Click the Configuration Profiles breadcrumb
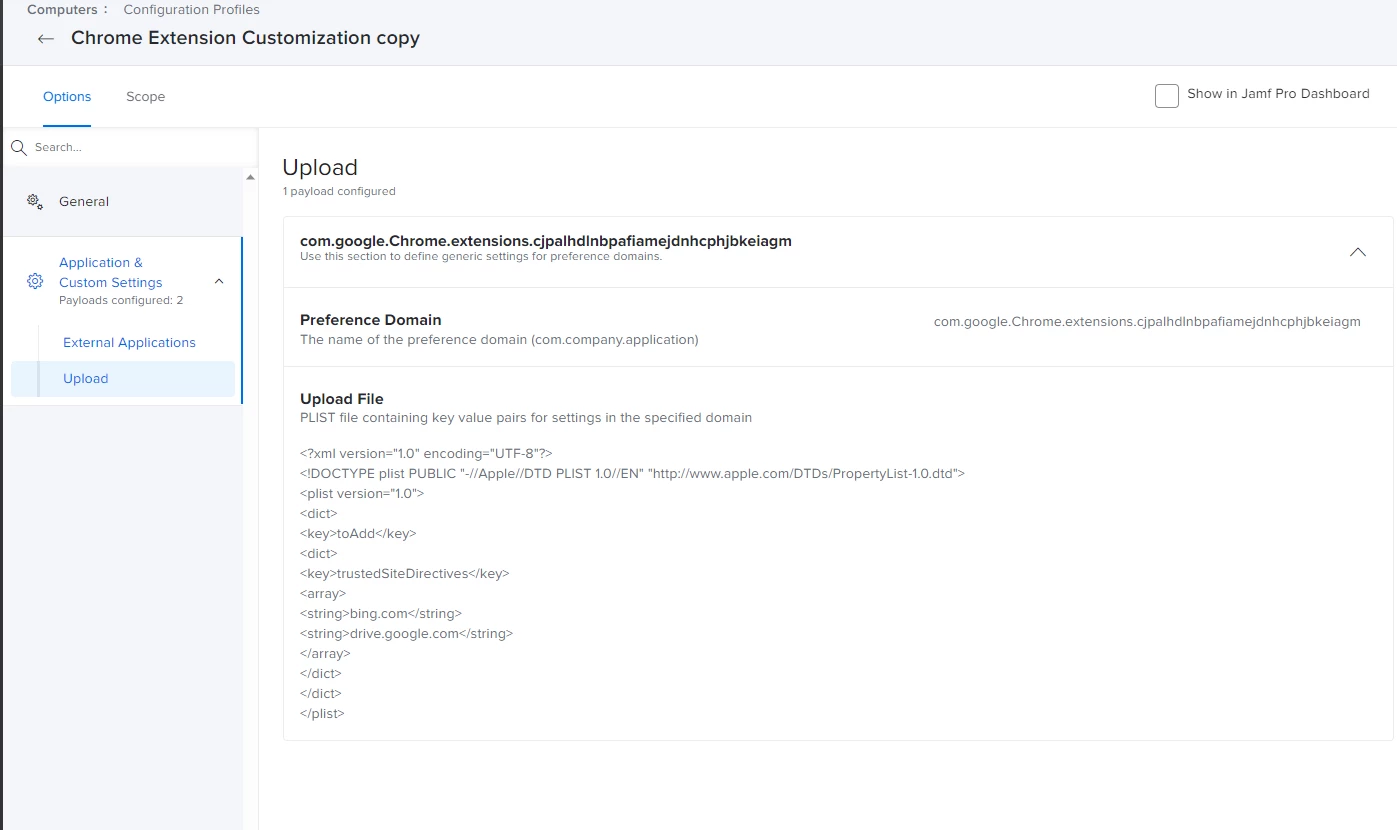Image resolution: width=1397 pixels, height=830 pixels. pos(191,10)
